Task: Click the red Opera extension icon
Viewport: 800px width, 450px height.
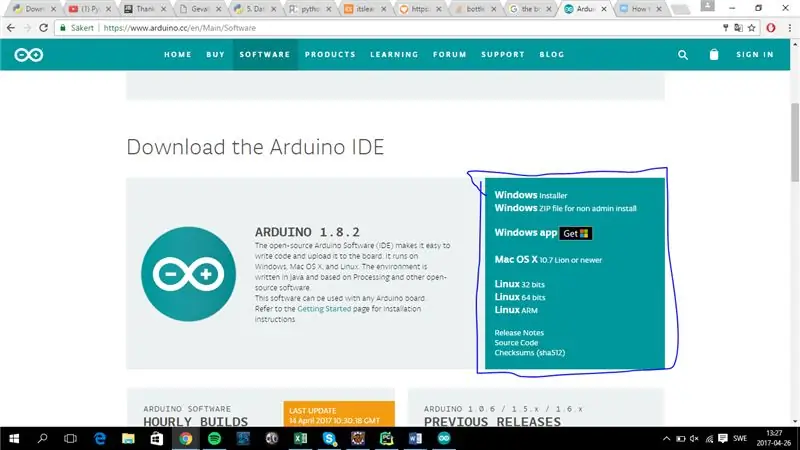Action: pos(771,28)
